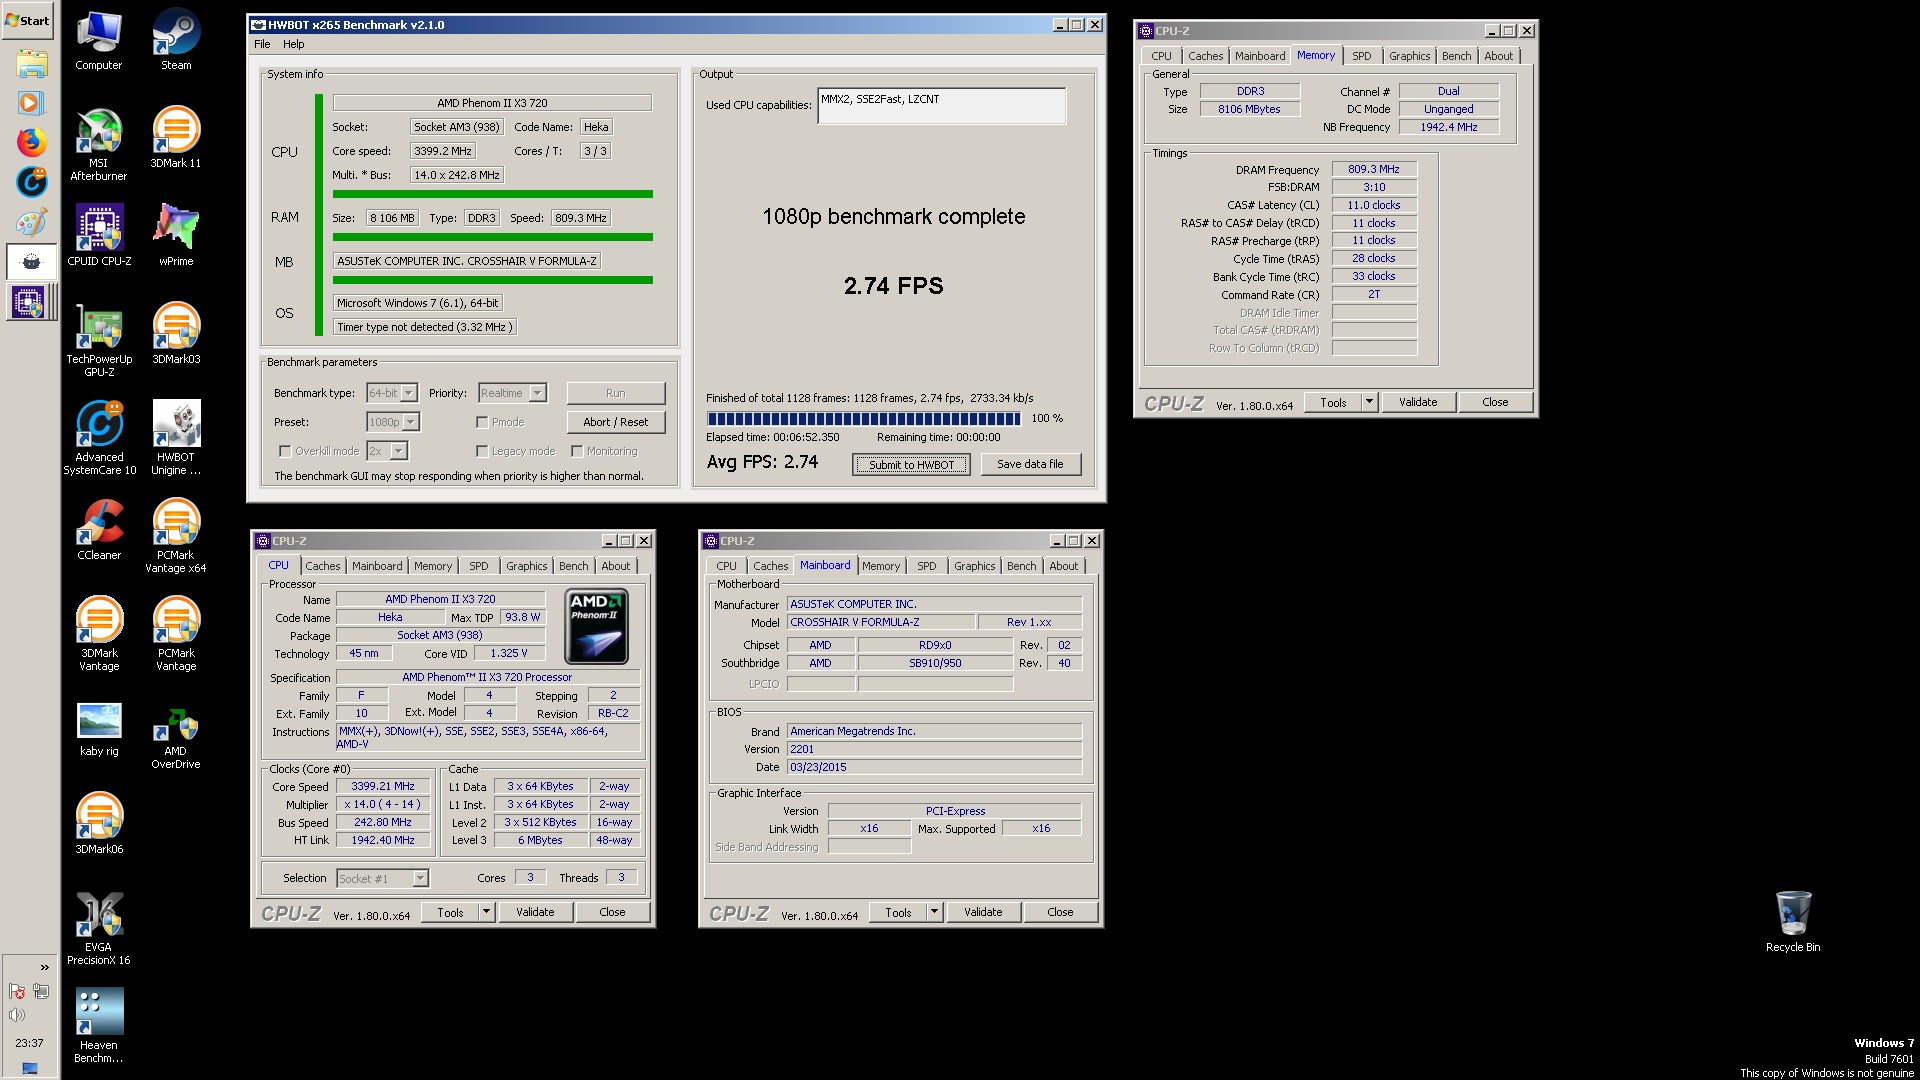
Task: Open Paint from the taskbar
Action: coord(31,223)
